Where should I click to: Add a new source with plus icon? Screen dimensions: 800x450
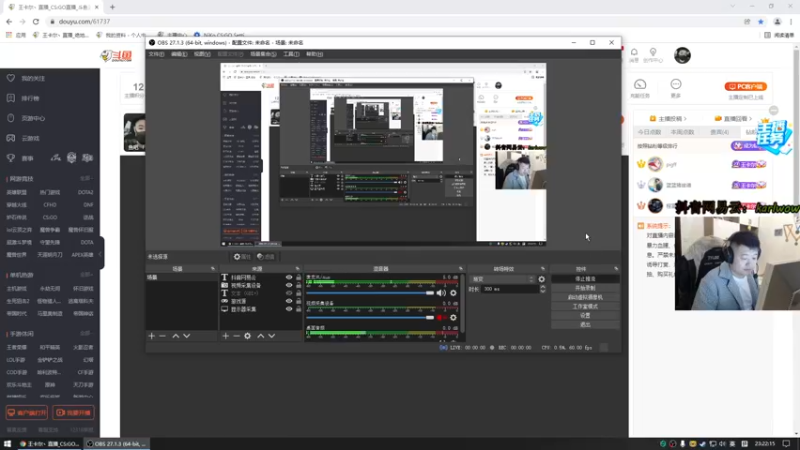(x=226, y=336)
